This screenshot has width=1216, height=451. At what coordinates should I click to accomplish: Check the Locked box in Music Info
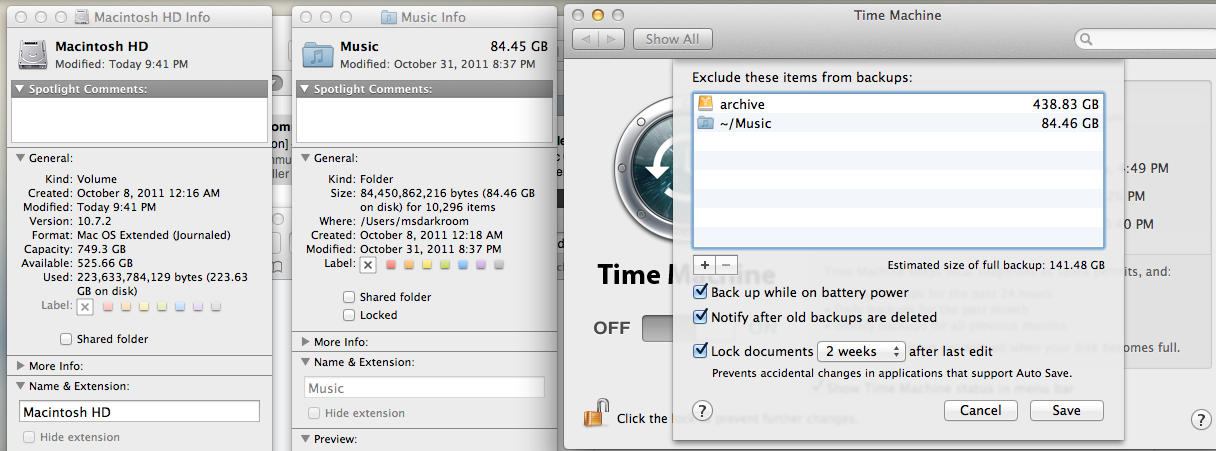pyautogui.click(x=348, y=315)
